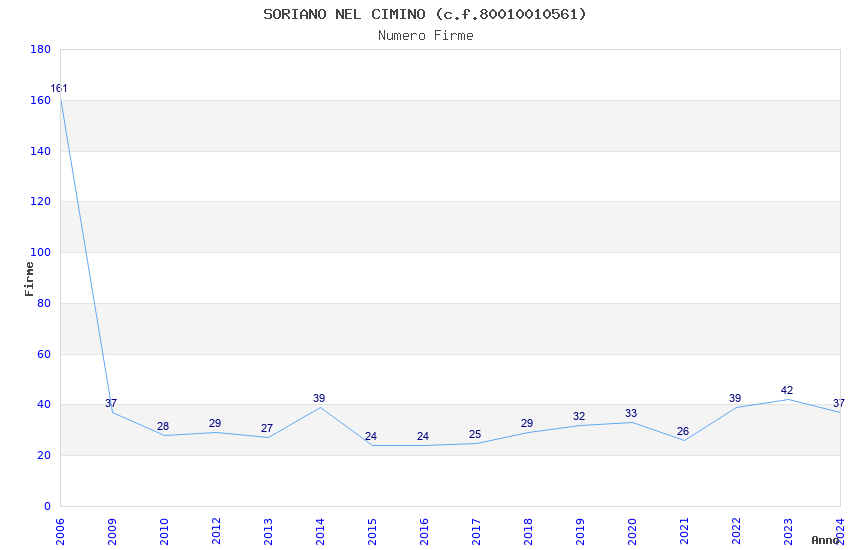The width and height of the screenshot is (850, 550).
Task: Click the Anno x-axis label
Action: [824, 540]
